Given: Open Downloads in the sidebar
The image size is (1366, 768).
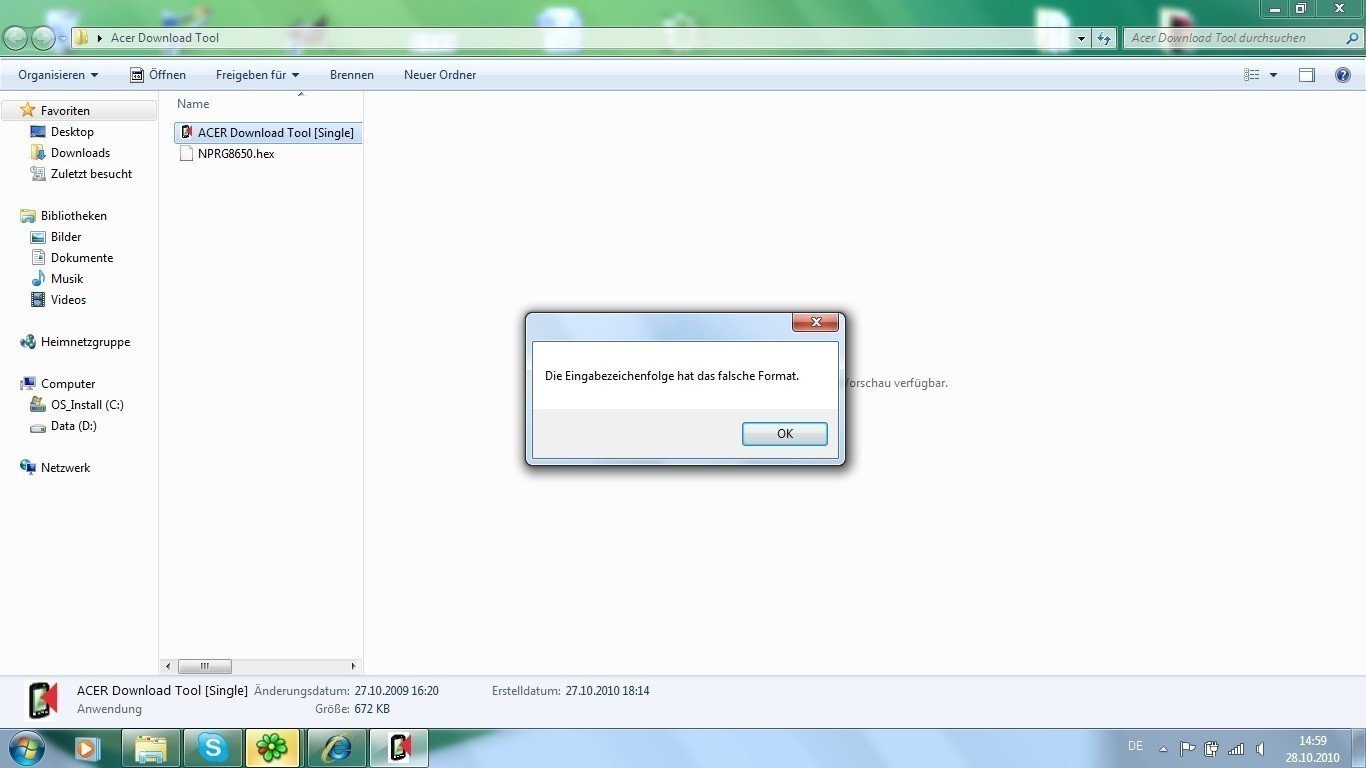Looking at the screenshot, I should pos(80,153).
